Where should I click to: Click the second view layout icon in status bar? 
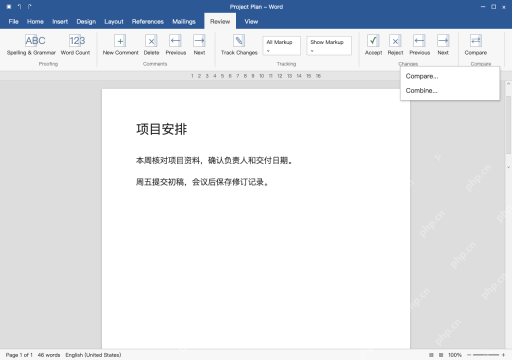441,355
